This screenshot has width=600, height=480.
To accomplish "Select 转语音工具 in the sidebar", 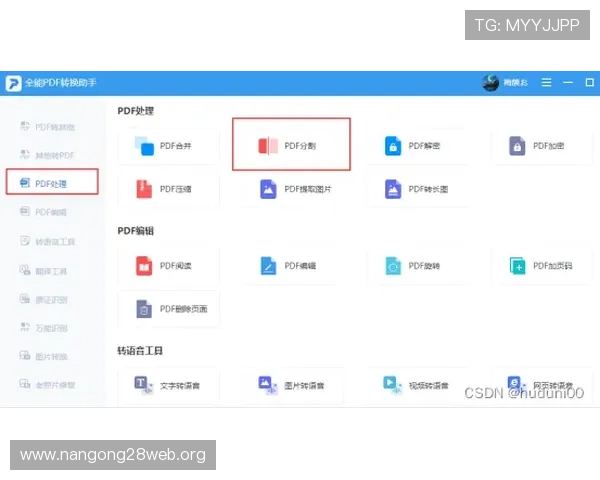I will [x=47, y=242].
